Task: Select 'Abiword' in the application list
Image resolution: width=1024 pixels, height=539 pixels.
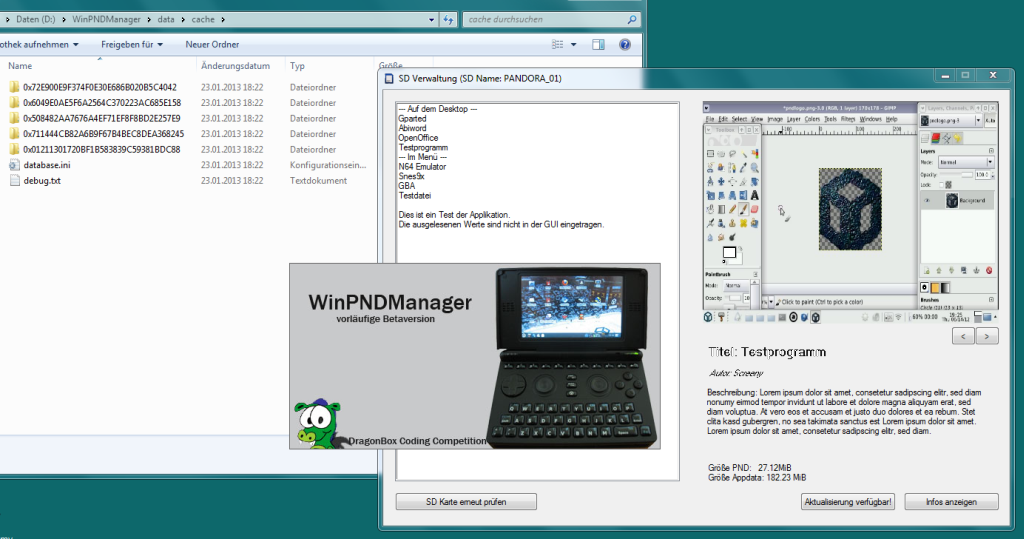Action: [412, 128]
